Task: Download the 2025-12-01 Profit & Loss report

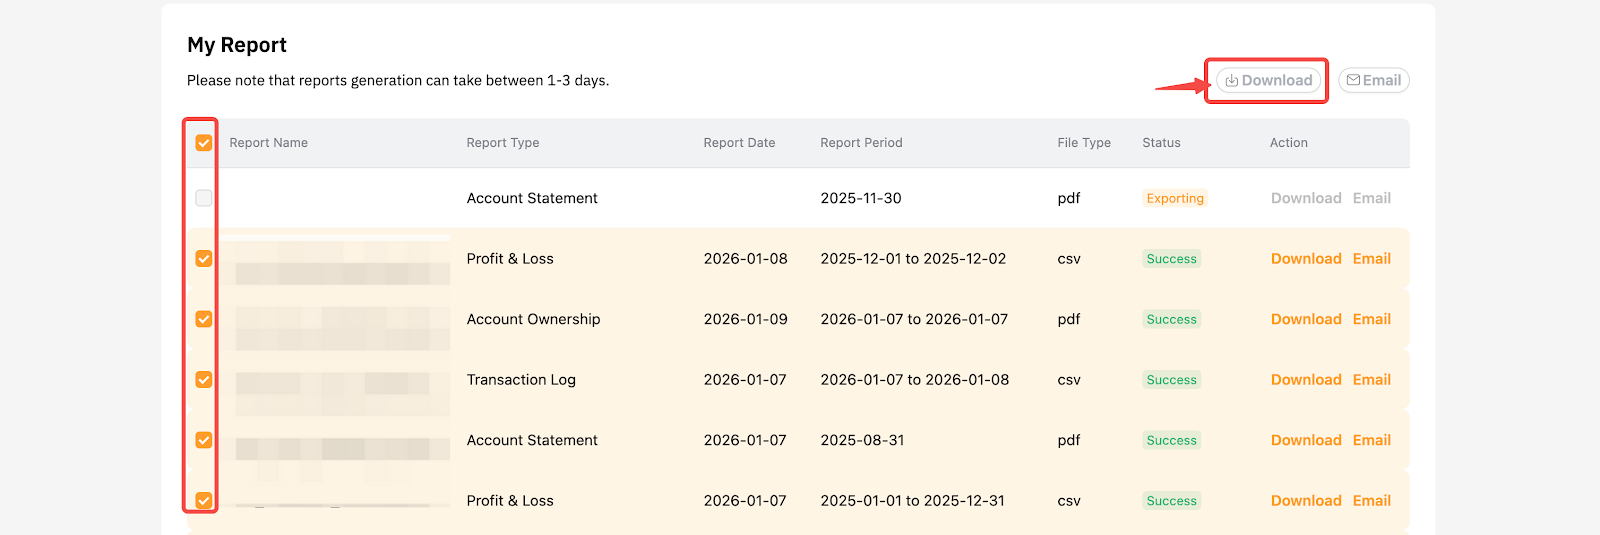Action: [1305, 258]
